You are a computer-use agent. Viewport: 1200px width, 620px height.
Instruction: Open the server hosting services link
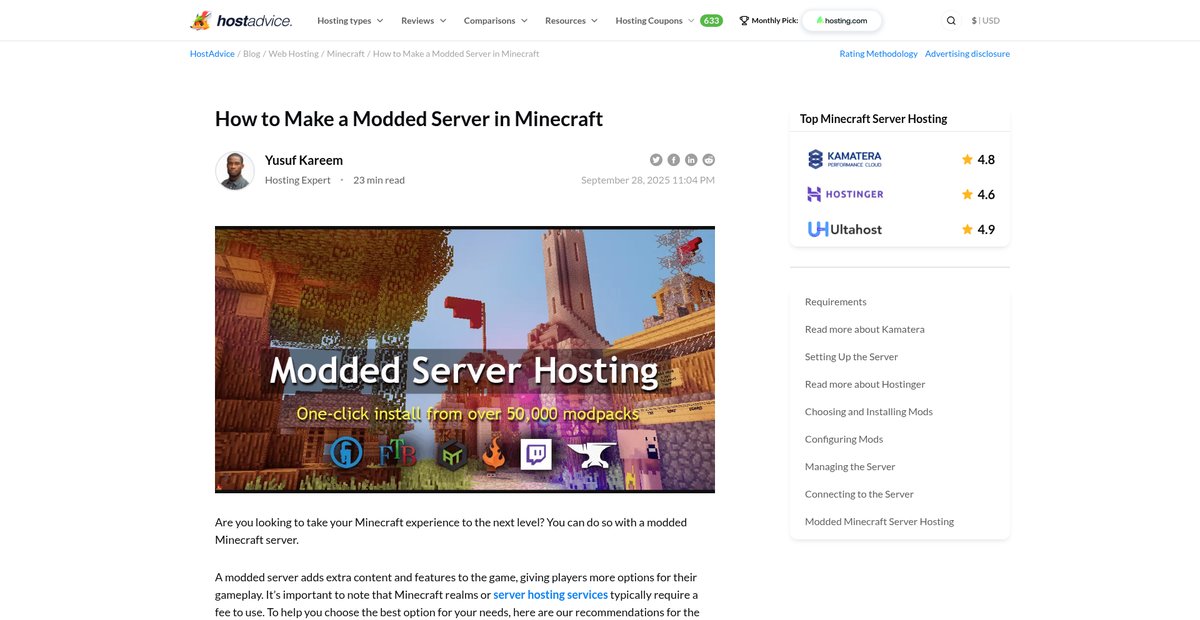coord(550,594)
